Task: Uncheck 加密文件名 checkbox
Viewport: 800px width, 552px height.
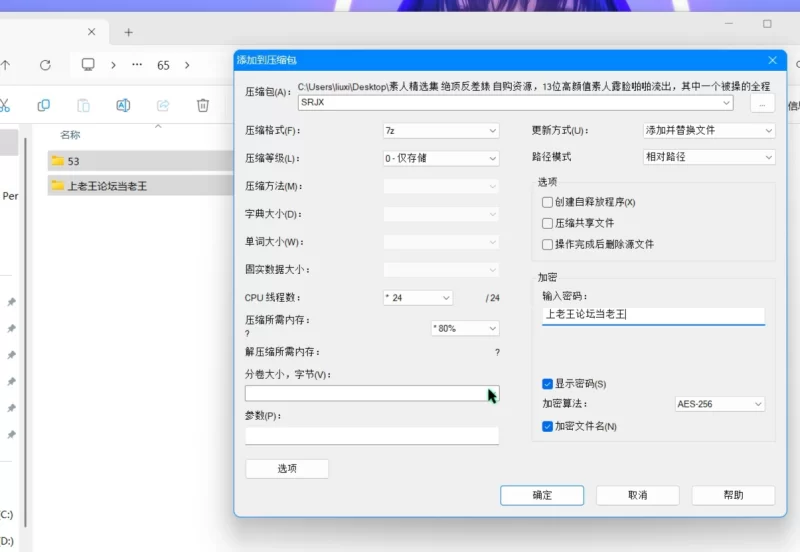Action: [547, 426]
